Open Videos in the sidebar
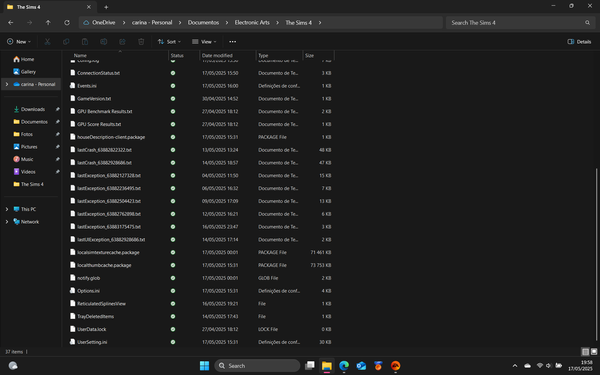Viewport: 600px width, 375px height. [24, 172]
